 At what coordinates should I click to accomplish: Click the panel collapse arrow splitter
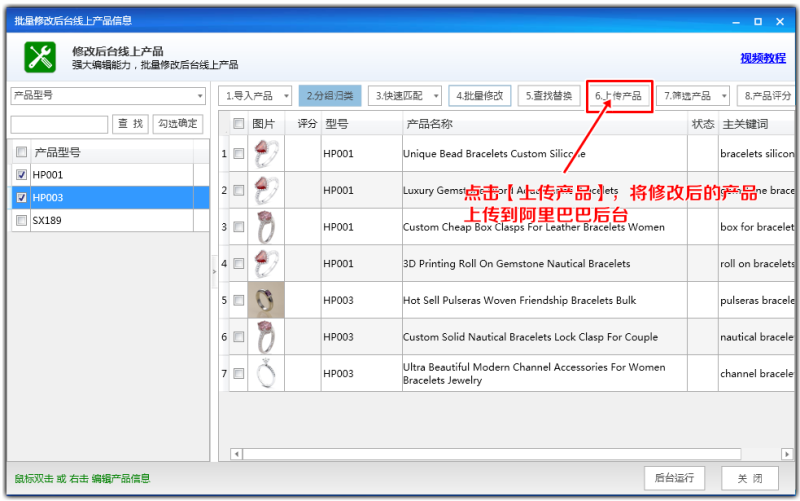tap(214, 272)
